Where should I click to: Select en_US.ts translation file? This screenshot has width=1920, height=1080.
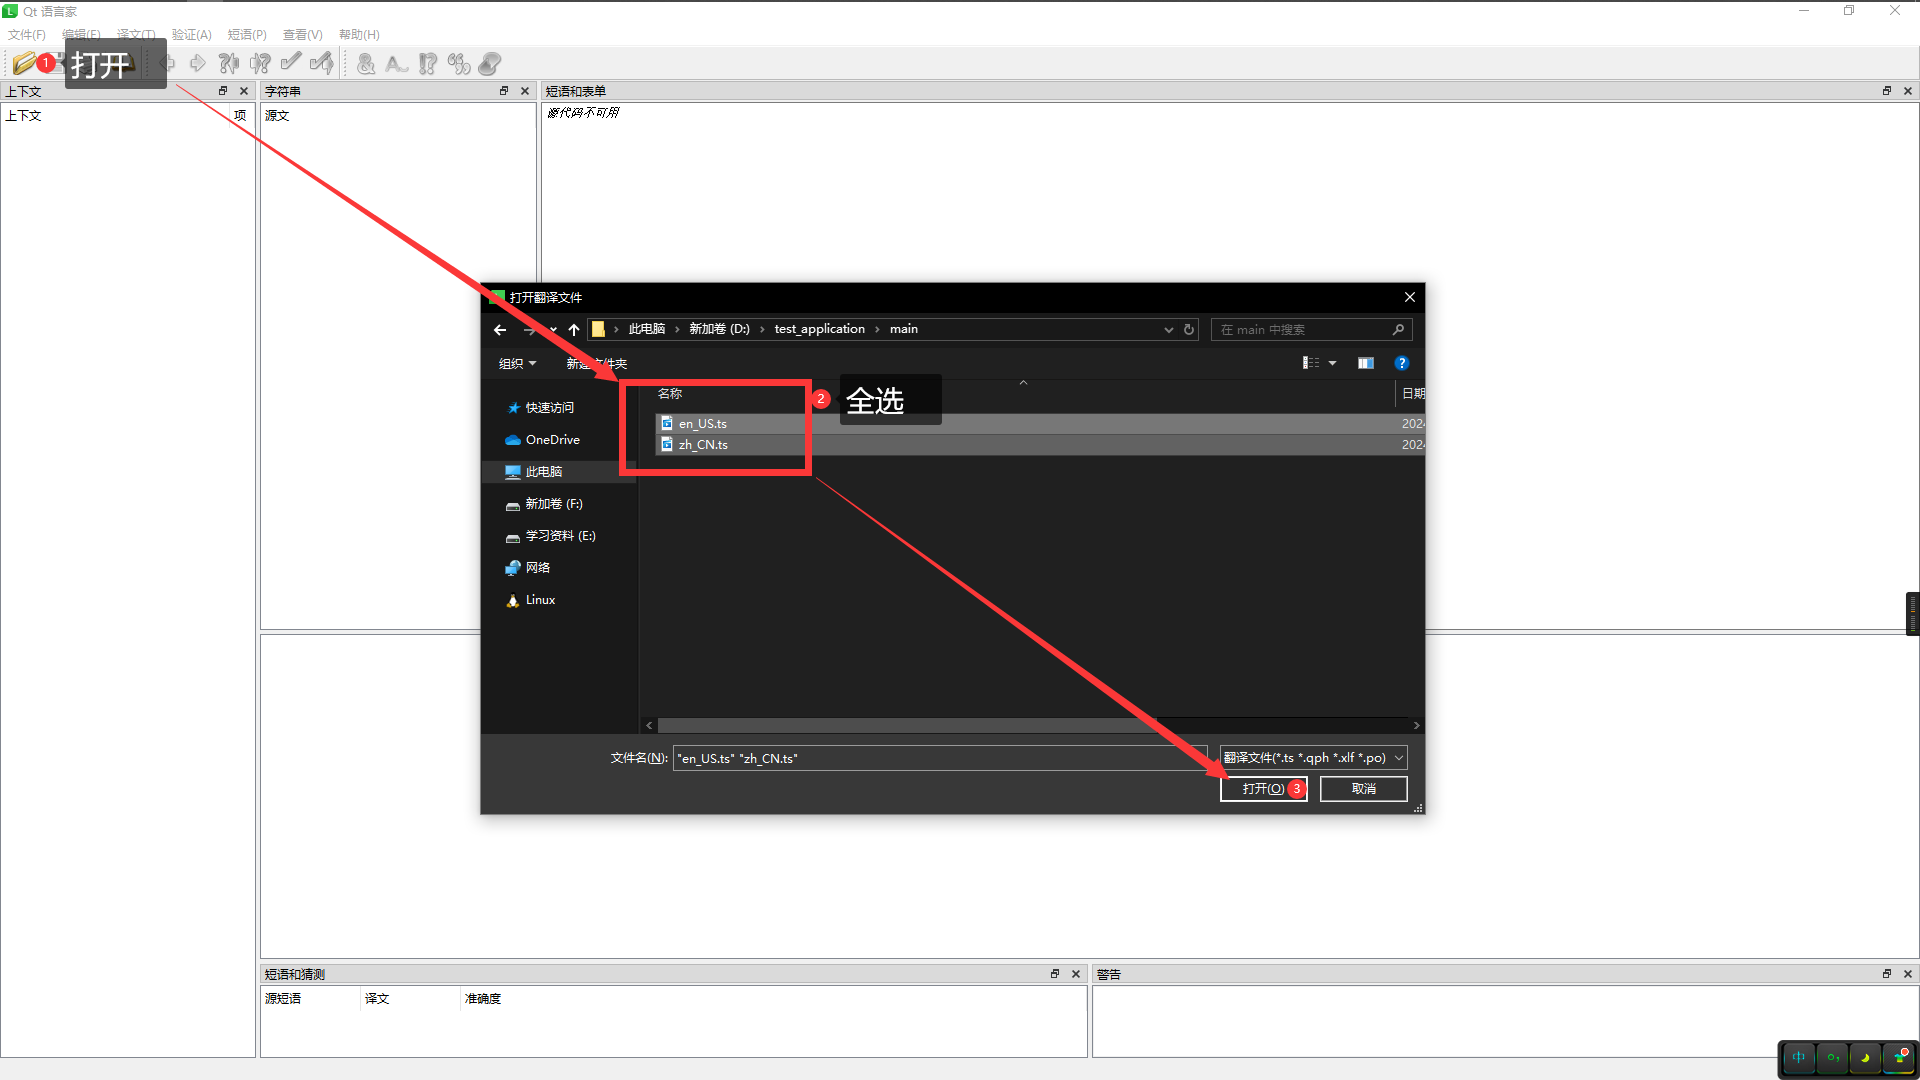(x=703, y=422)
